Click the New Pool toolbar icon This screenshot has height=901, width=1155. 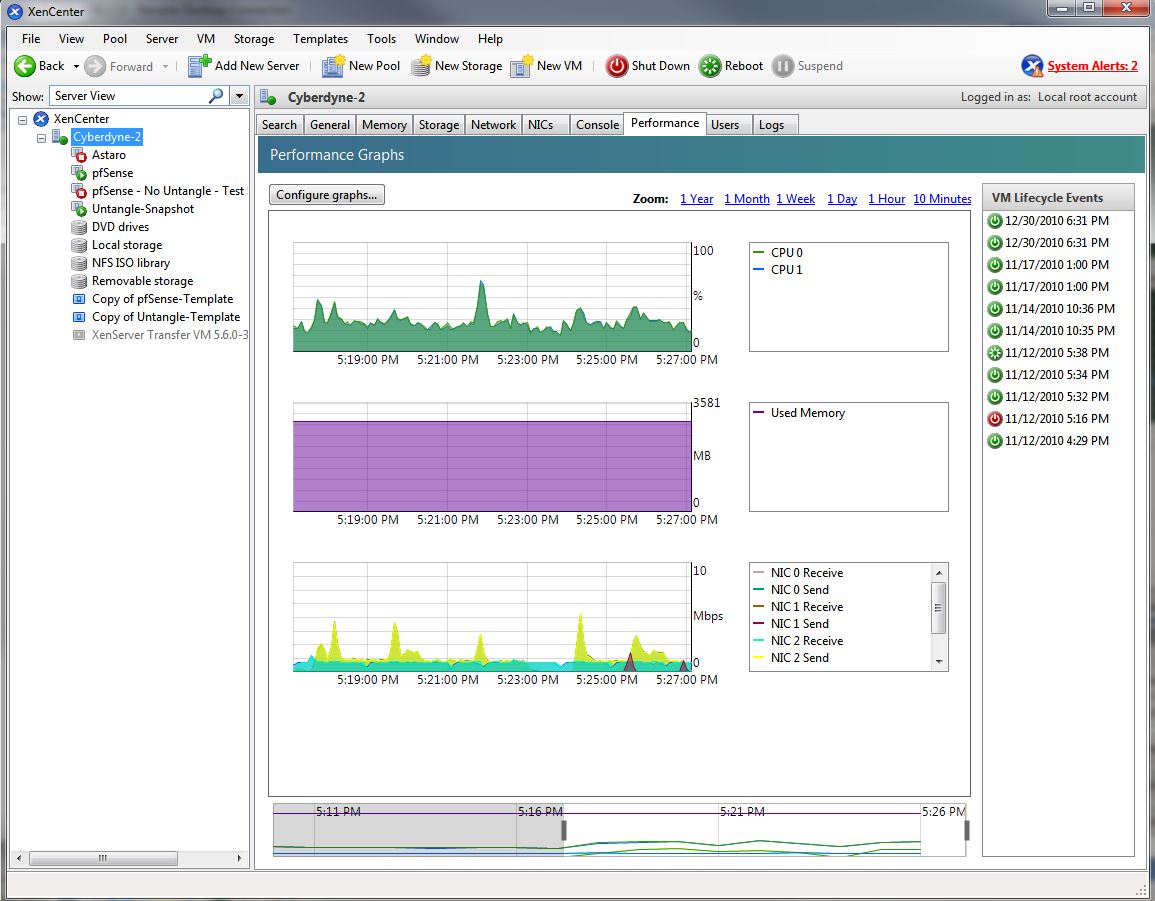coord(334,66)
